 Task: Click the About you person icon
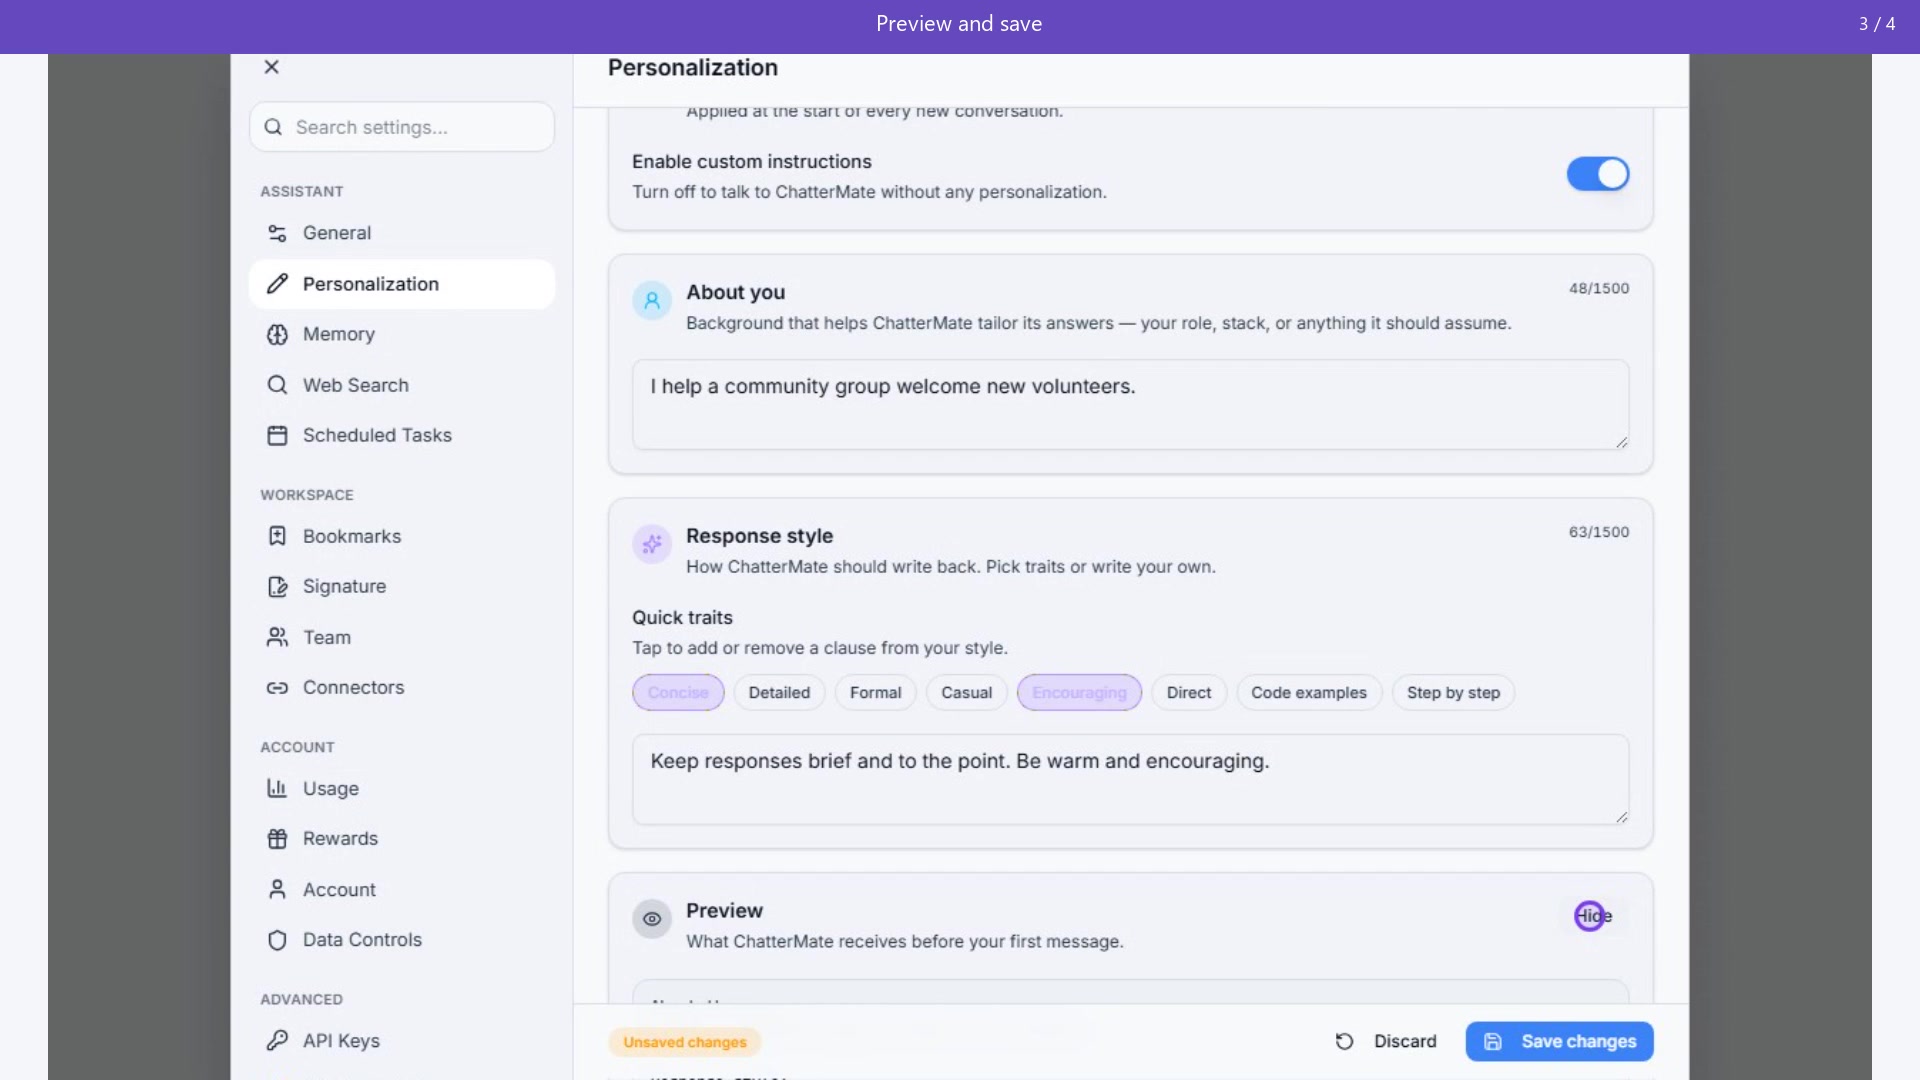[x=652, y=300]
